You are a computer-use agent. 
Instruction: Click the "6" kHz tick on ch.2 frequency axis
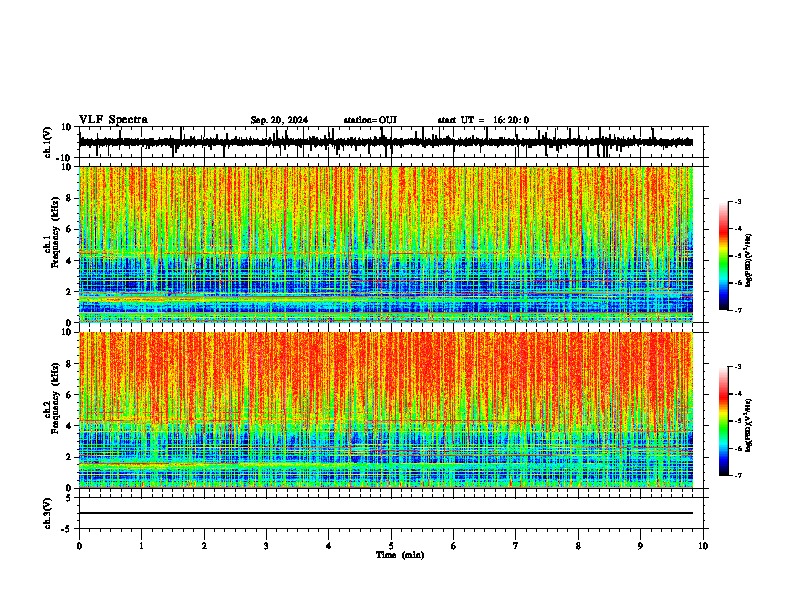click(x=70, y=395)
